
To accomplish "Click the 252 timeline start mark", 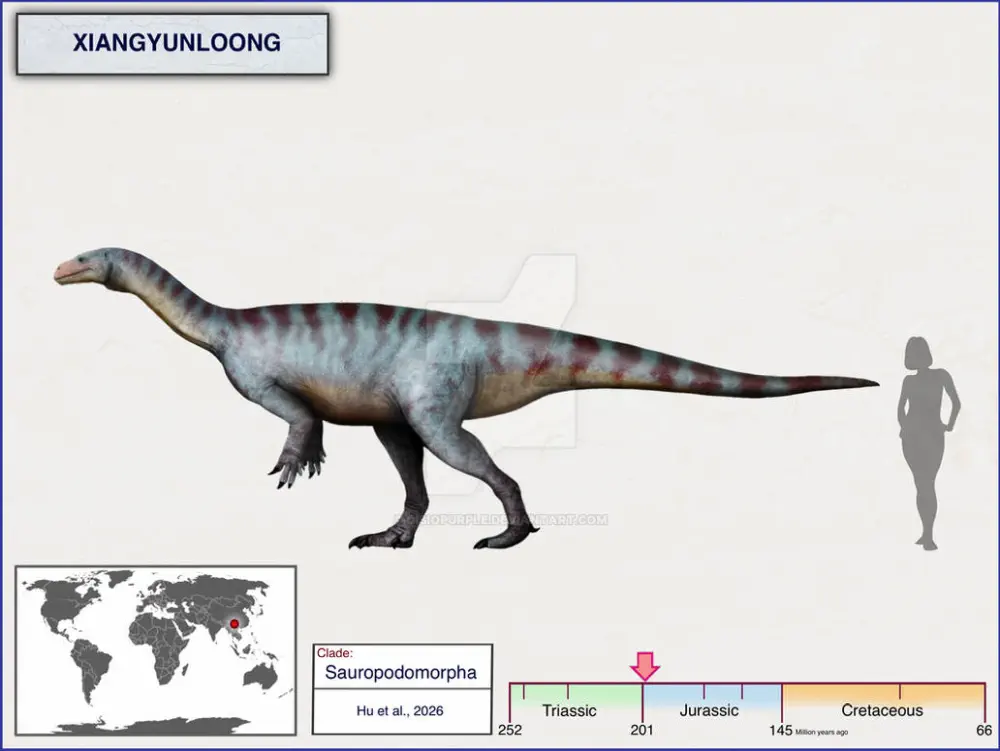I will click(510, 731).
